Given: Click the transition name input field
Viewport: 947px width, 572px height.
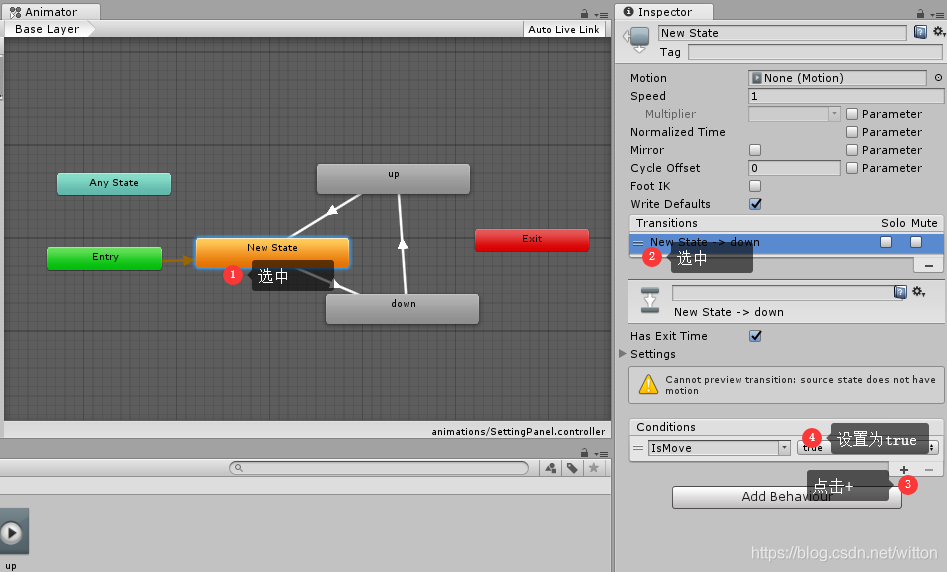Looking at the screenshot, I should coord(782,292).
